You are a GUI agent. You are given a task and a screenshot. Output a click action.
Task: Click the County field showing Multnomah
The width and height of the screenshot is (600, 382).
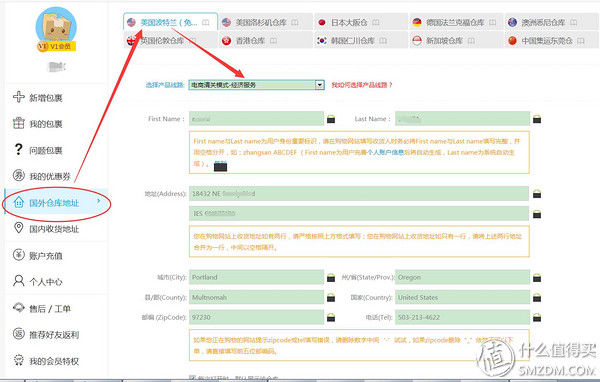pos(256,297)
